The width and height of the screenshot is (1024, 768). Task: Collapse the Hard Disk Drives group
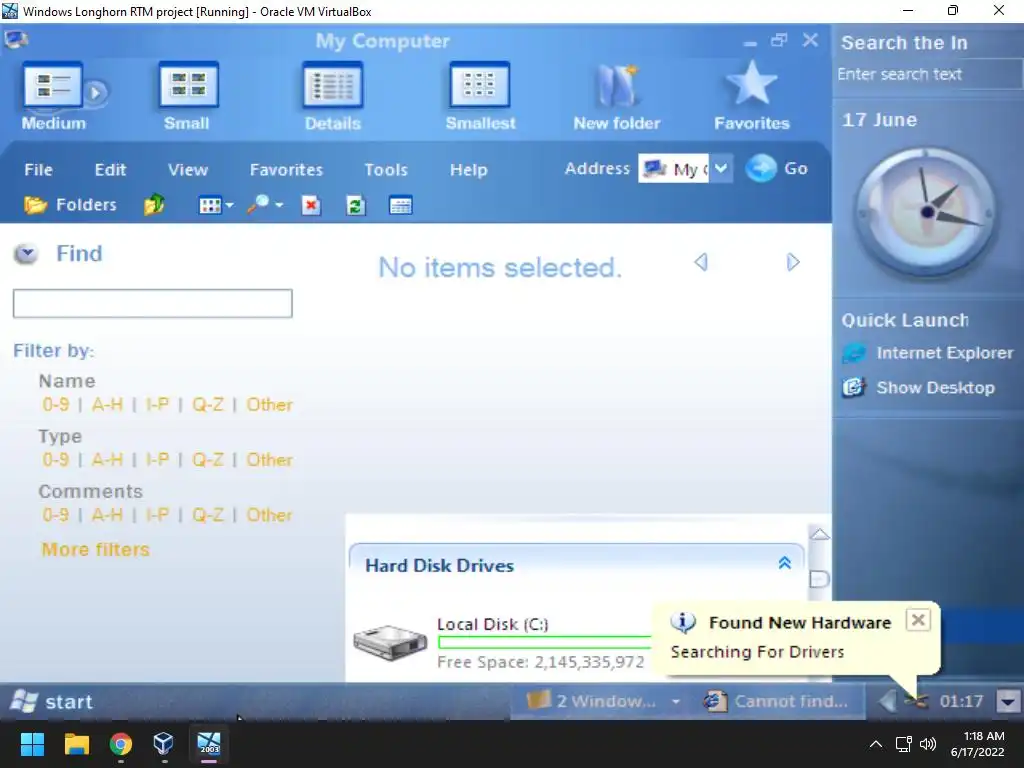click(784, 563)
